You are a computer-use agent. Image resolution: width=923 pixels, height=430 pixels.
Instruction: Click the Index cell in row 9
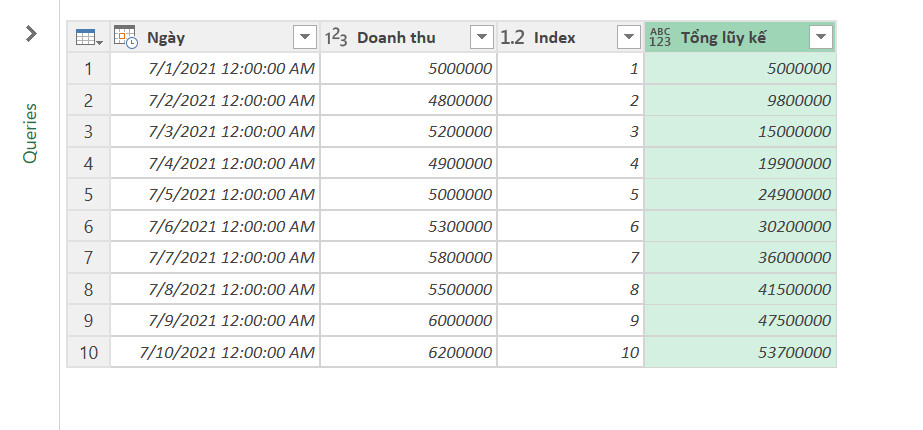point(570,320)
